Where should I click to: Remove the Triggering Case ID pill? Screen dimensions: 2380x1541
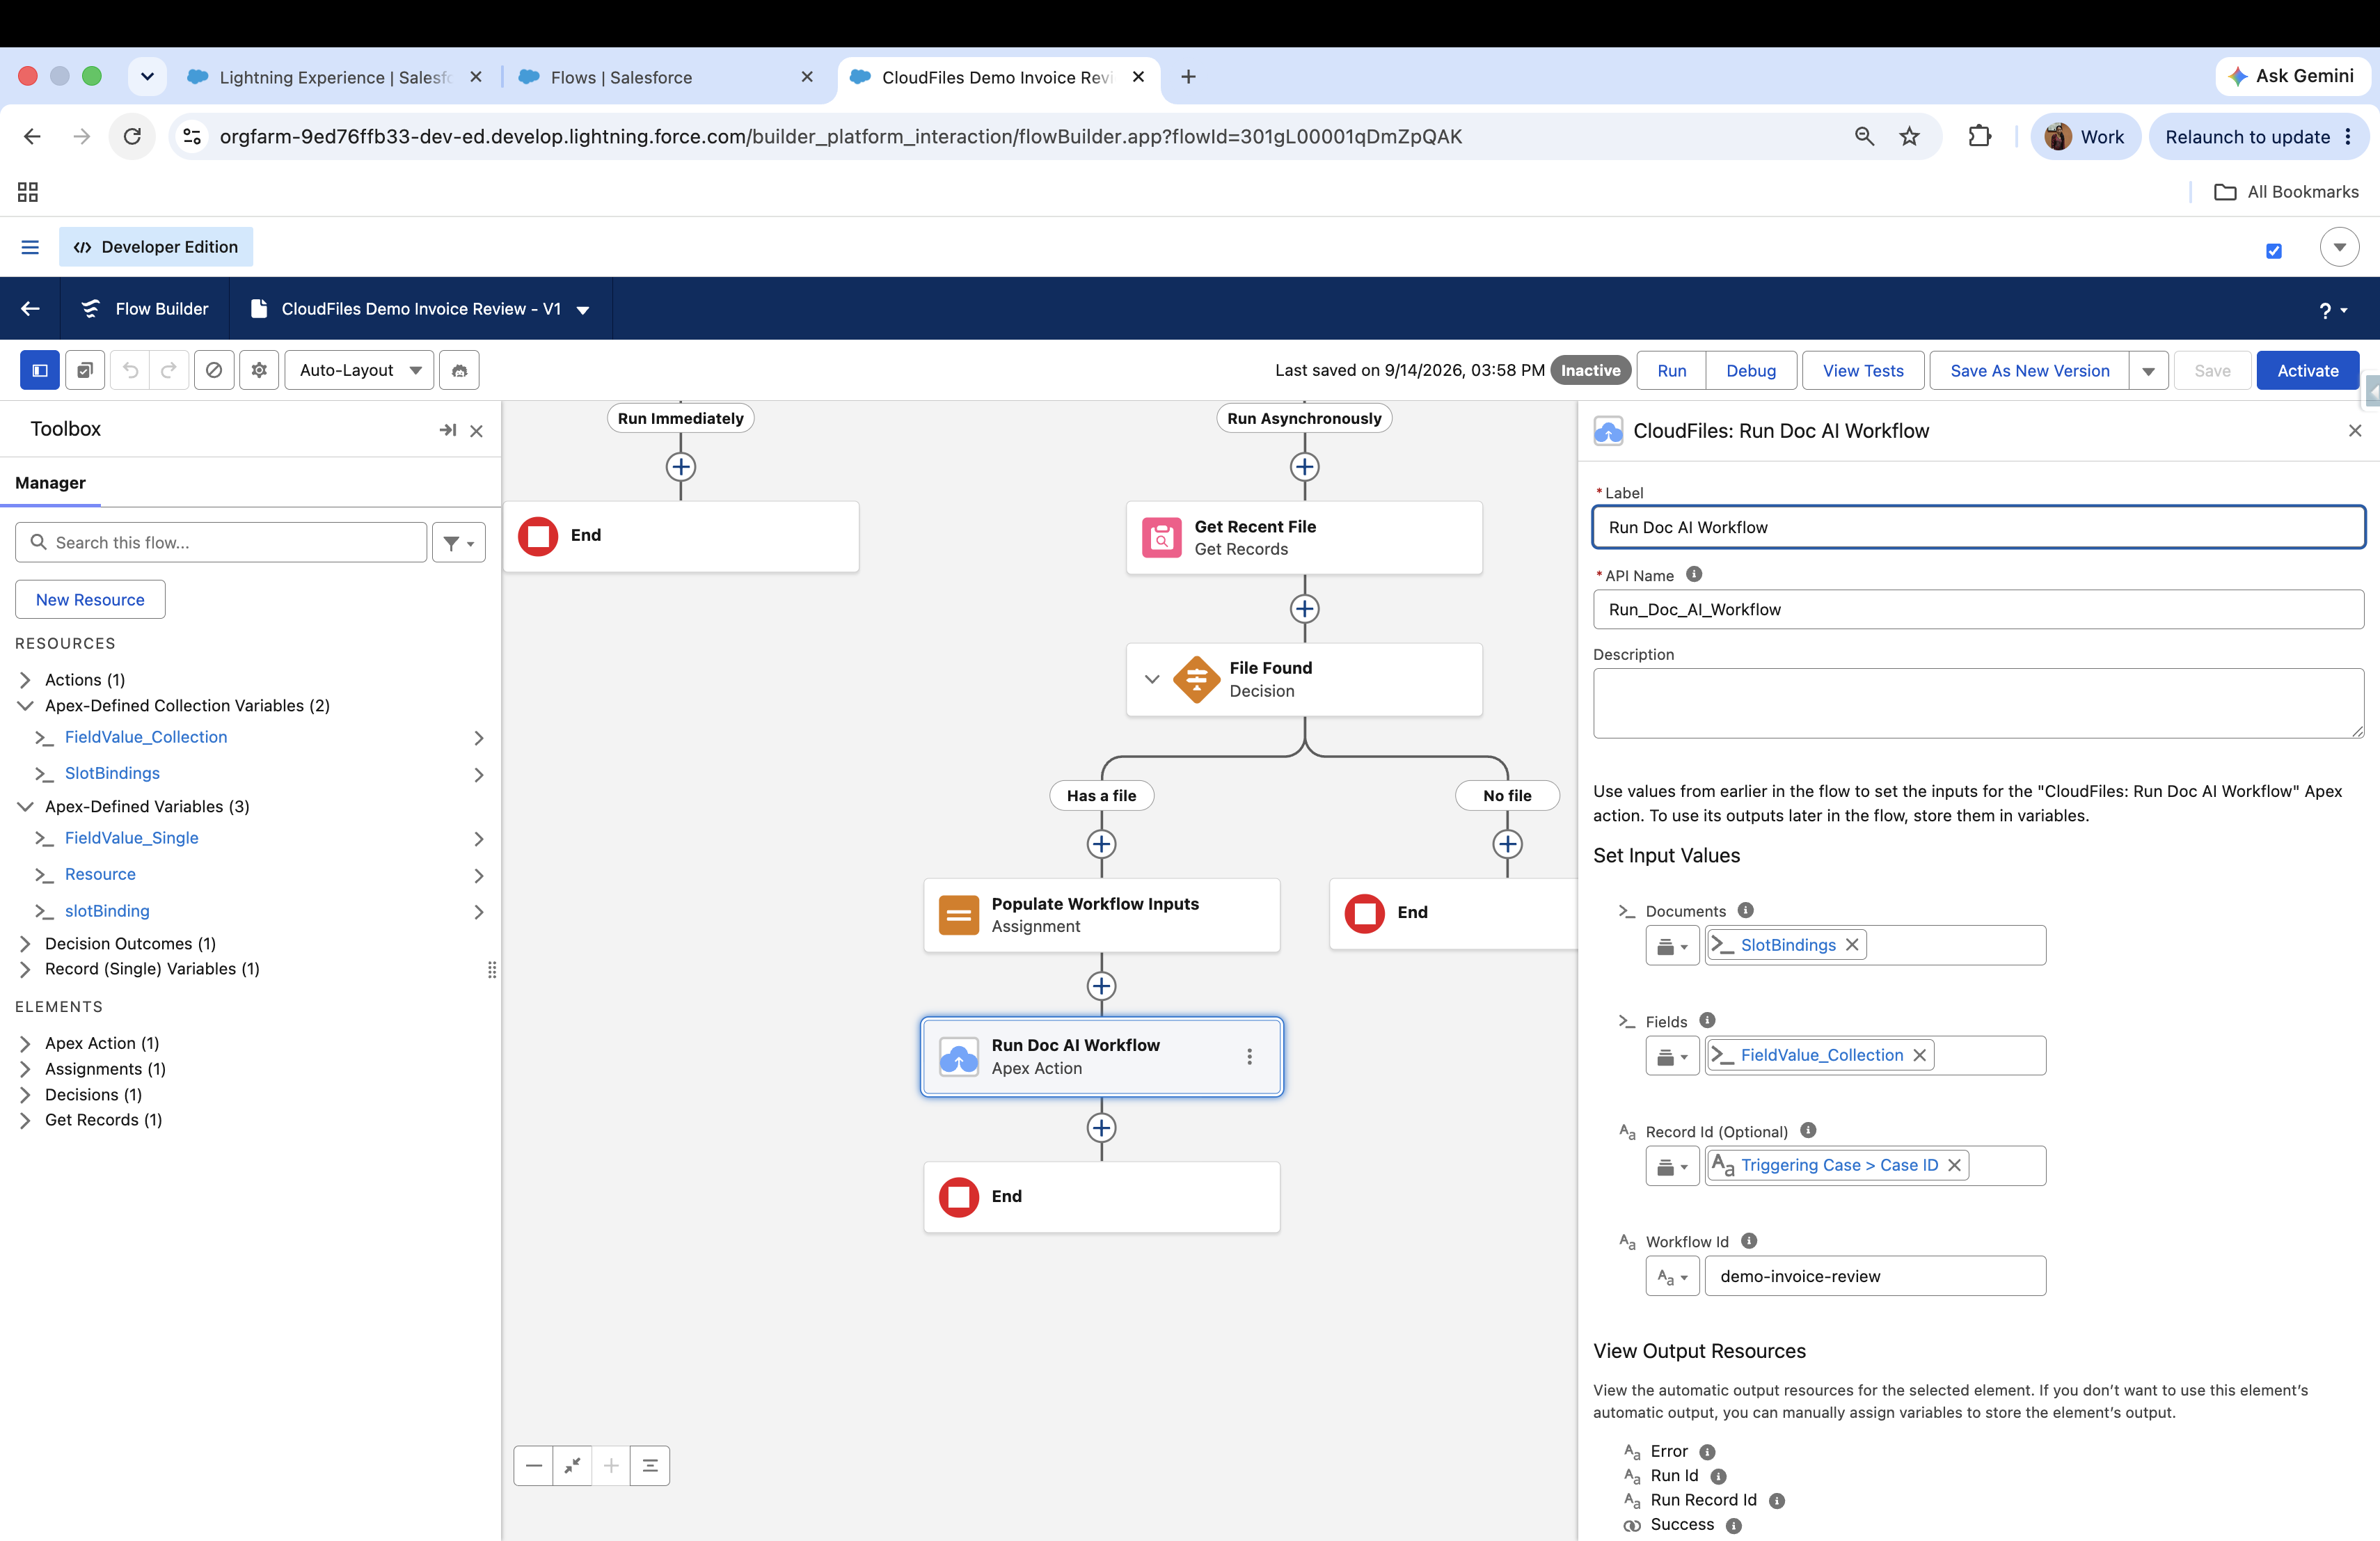[1954, 1165]
